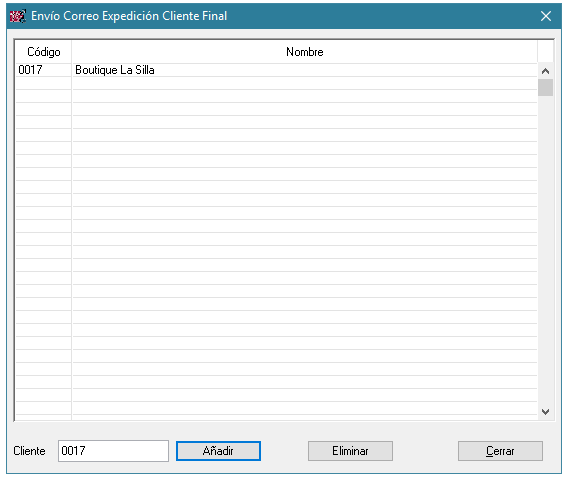Click the Añadir button
This screenshot has height=481, width=568.
tap(218, 451)
